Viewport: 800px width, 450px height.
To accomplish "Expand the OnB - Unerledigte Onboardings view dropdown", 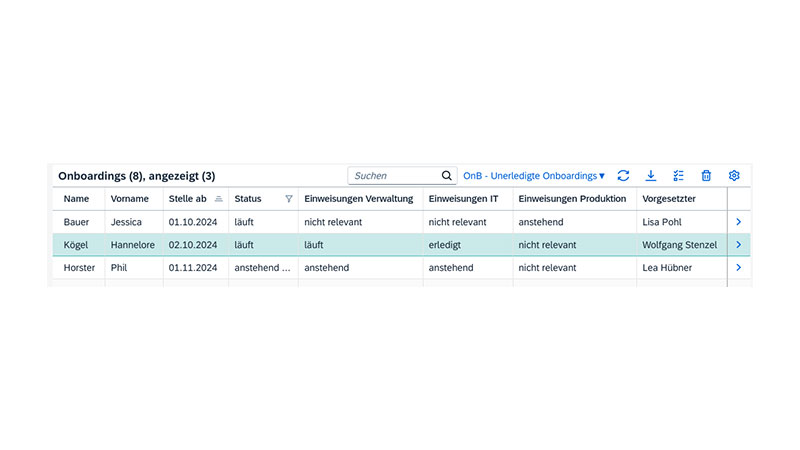I will click(534, 176).
